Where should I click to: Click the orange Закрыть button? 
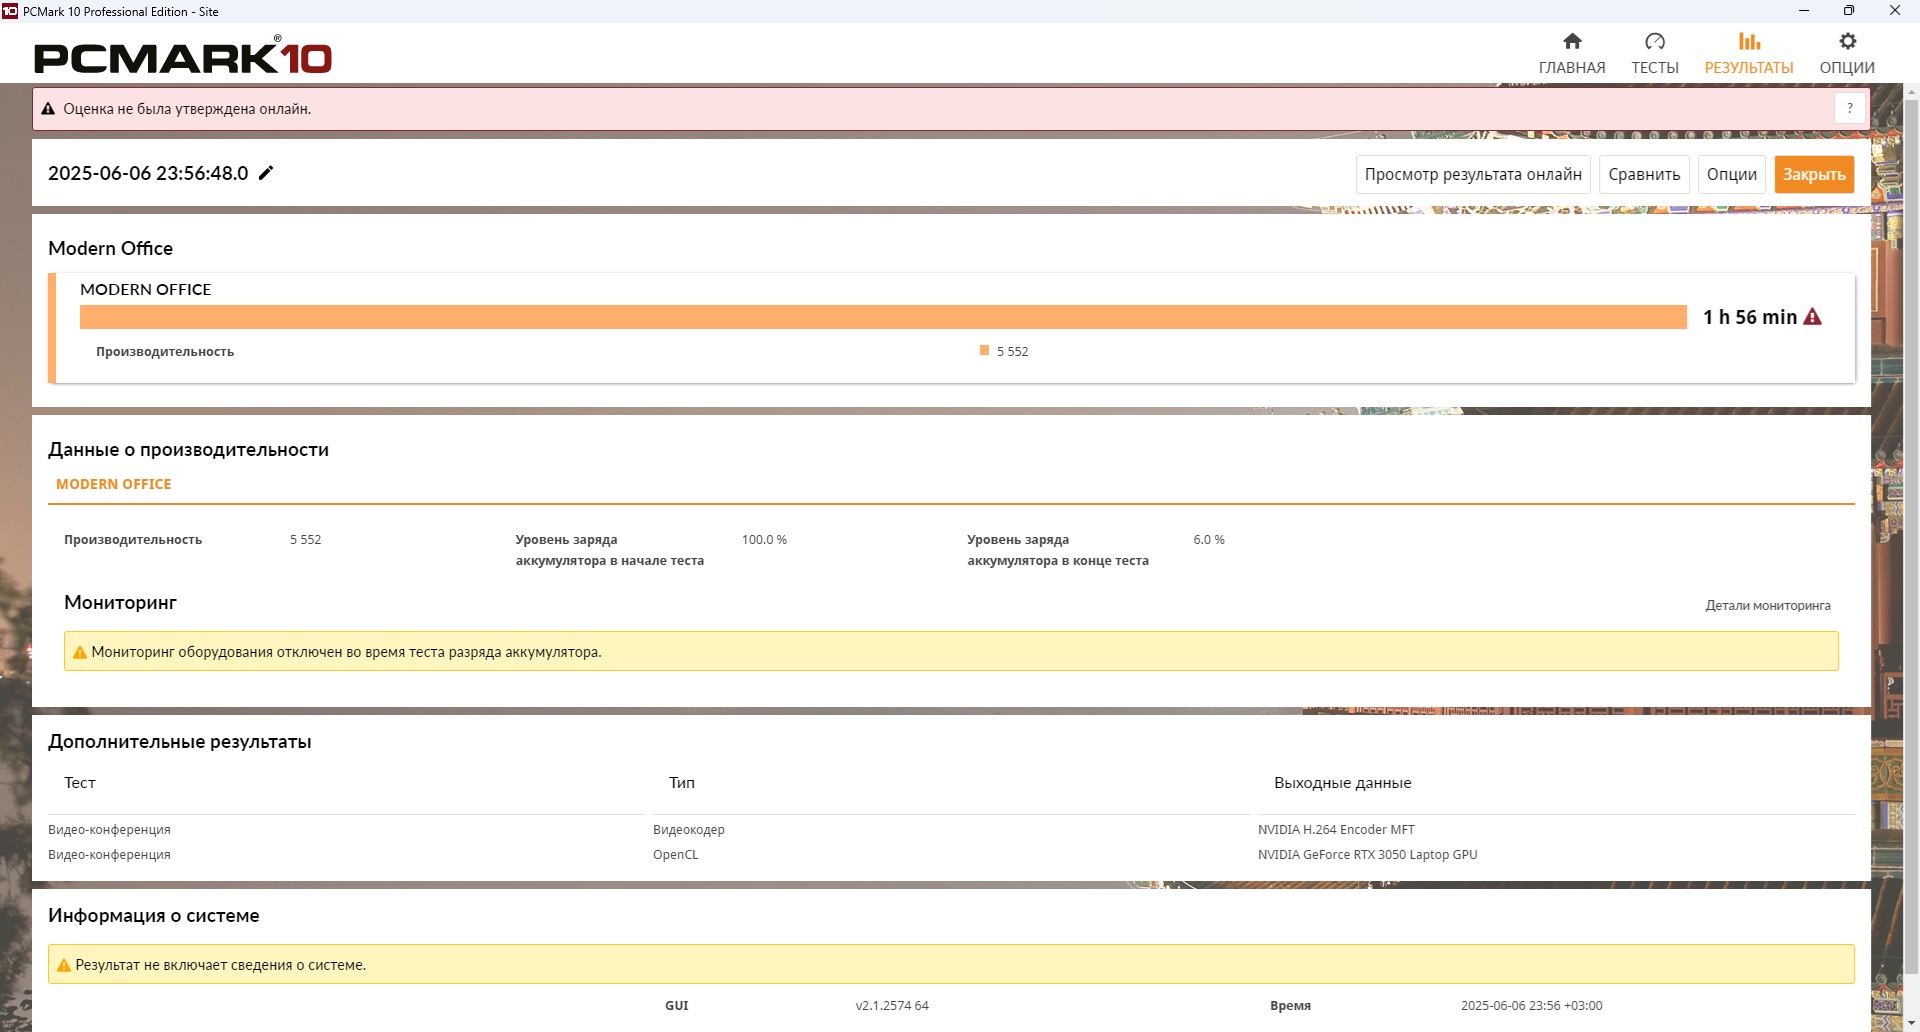click(1814, 174)
